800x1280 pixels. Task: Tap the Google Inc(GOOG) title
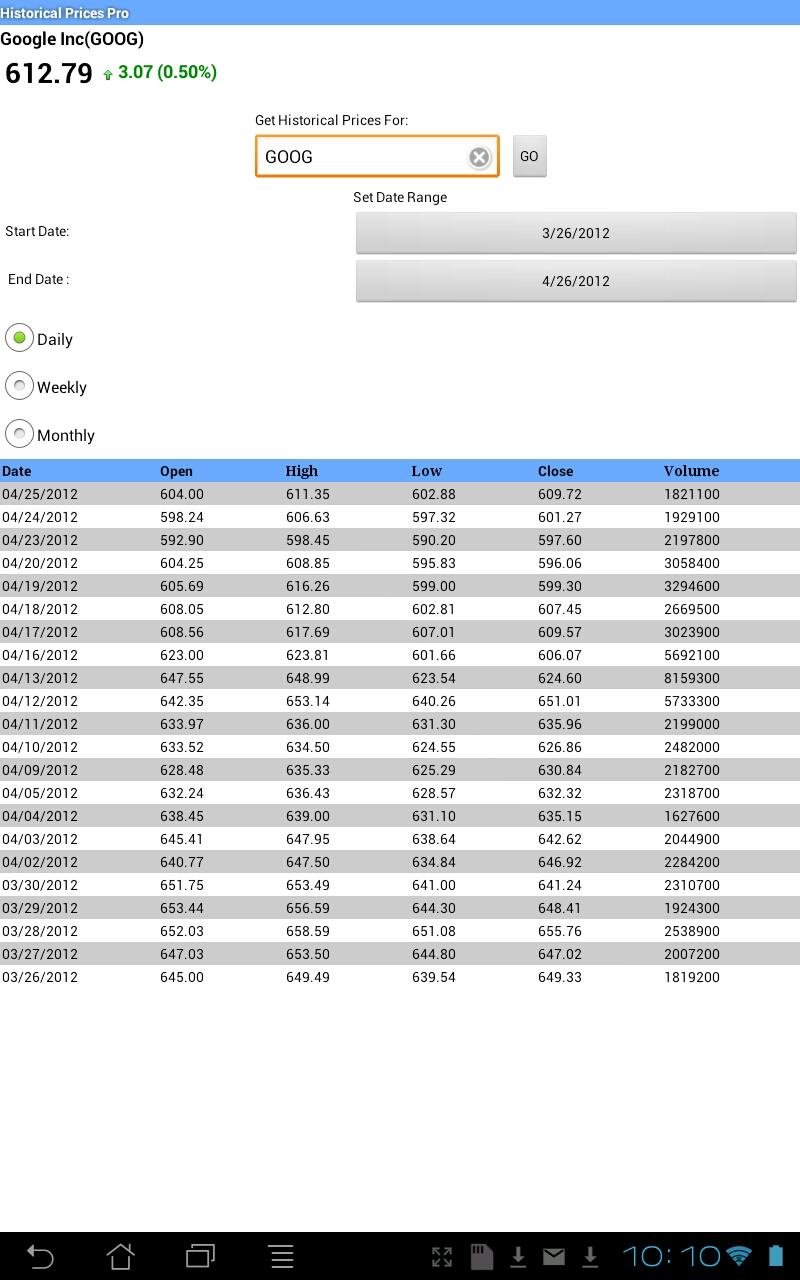pos(72,39)
